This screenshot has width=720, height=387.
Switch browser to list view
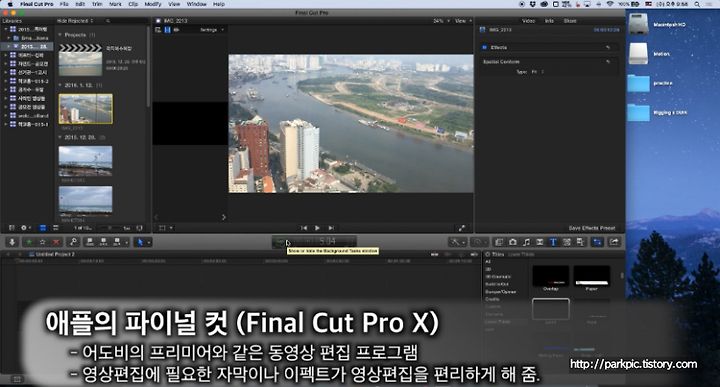tap(56, 228)
